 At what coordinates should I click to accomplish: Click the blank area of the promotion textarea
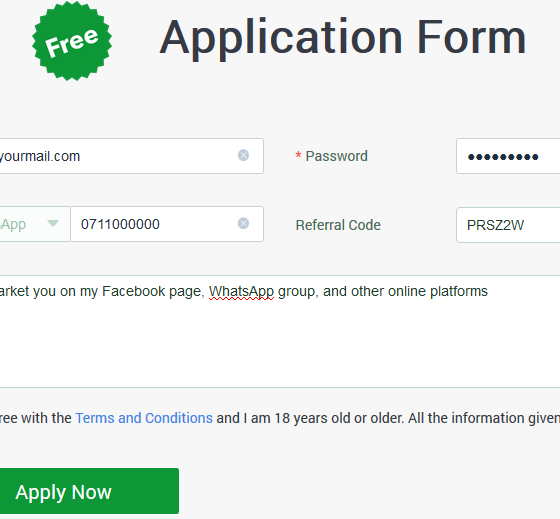pos(280,343)
